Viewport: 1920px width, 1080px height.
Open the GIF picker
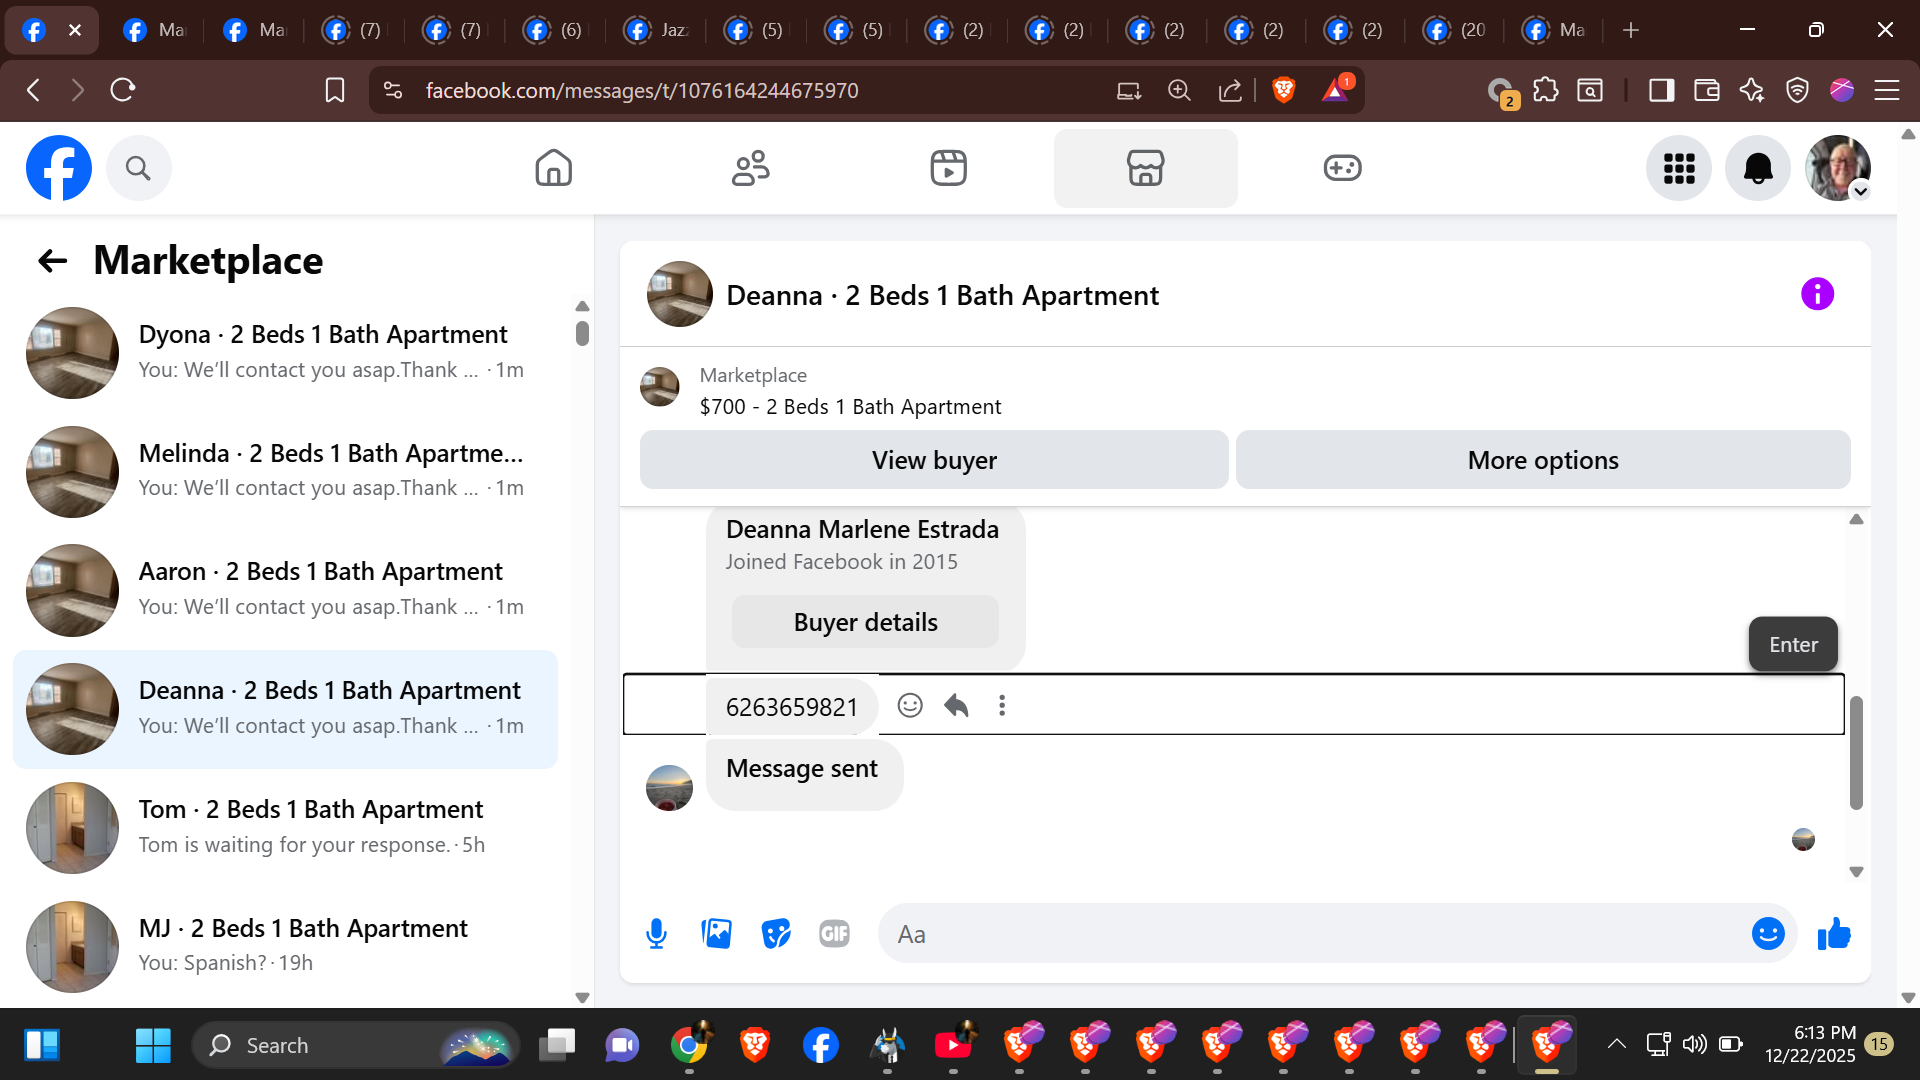pos(834,934)
